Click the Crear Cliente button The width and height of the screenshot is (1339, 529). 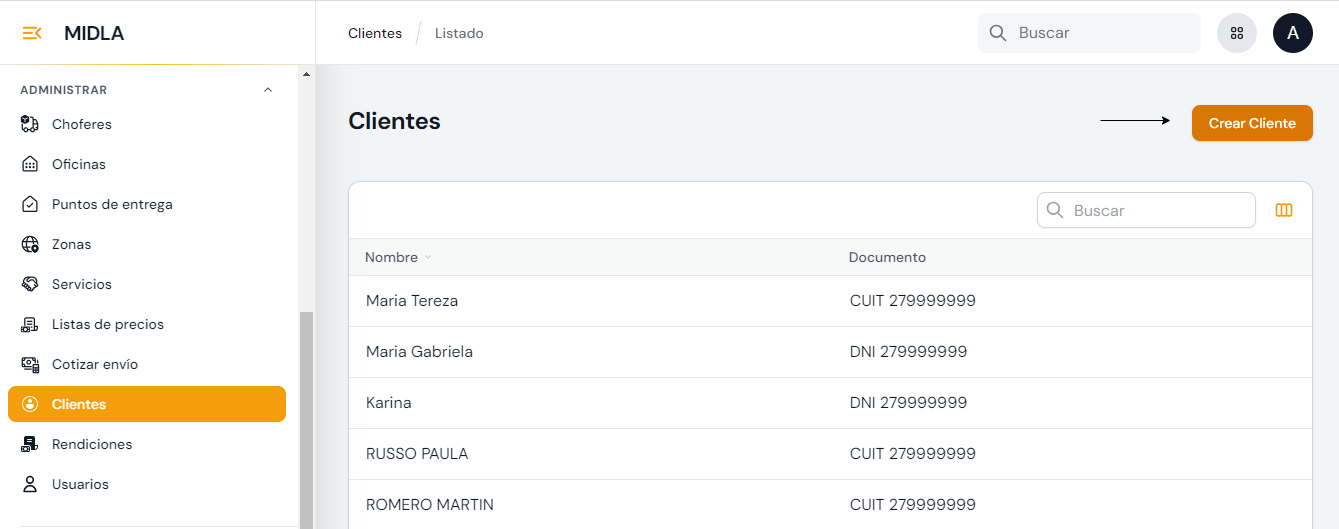click(1252, 123)
